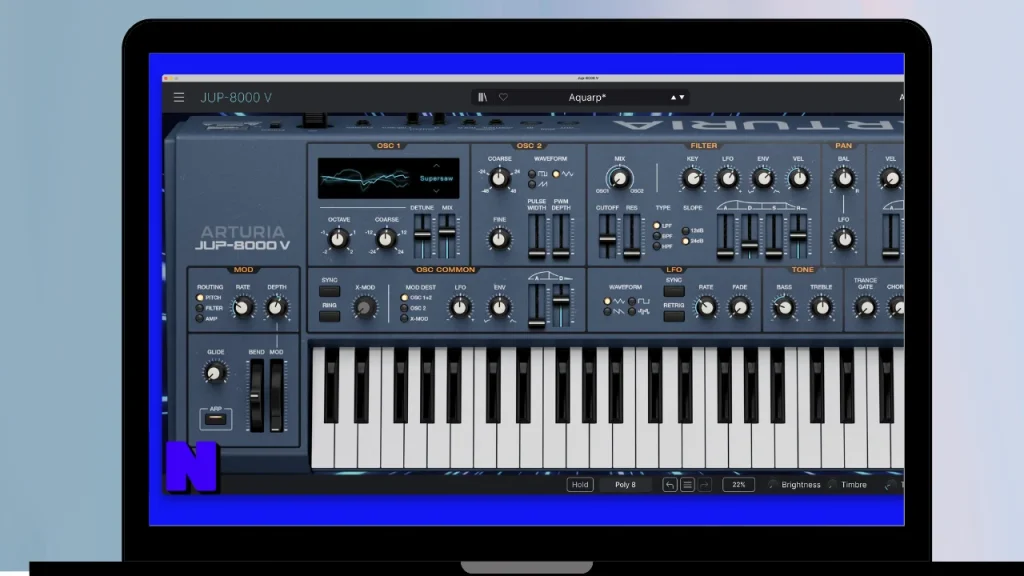Screen dimensions: 1024x576
Task: Adjust the Filter Cutoff slider
Action: (607, 235)
